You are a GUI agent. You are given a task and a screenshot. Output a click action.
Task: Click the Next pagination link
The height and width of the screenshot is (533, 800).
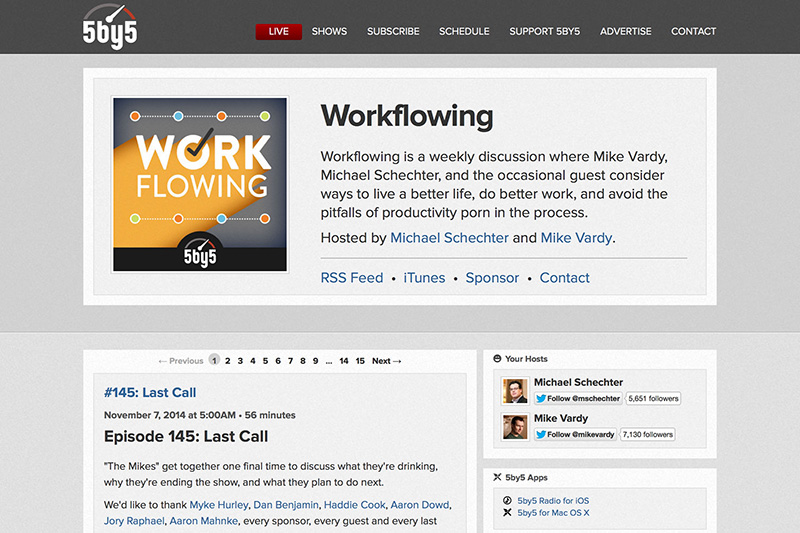pyautogui.click(x=386, y=361)
